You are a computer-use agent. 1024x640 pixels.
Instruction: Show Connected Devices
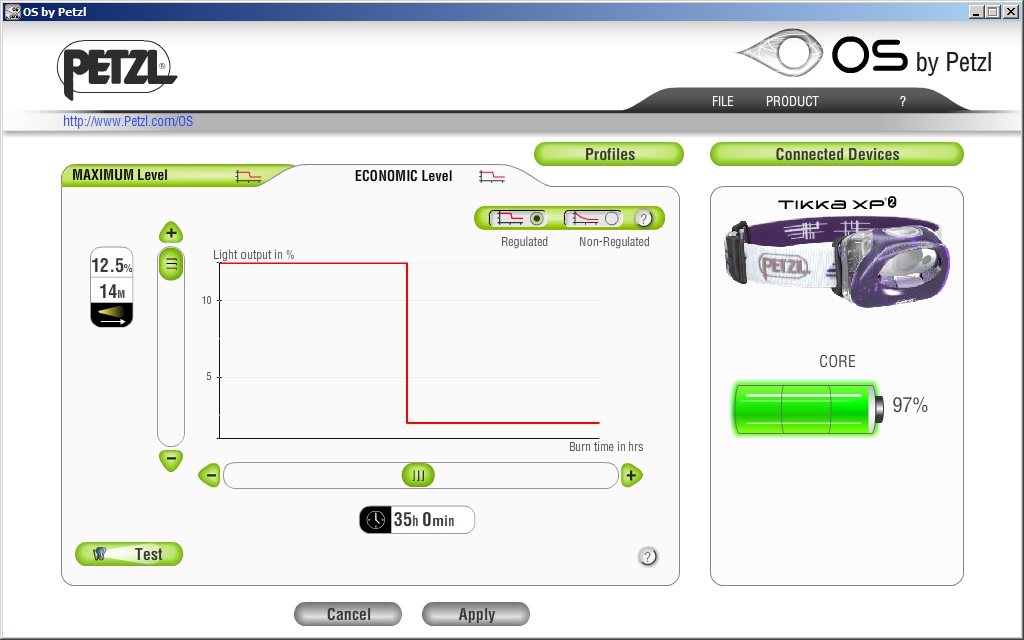[837, 154]
